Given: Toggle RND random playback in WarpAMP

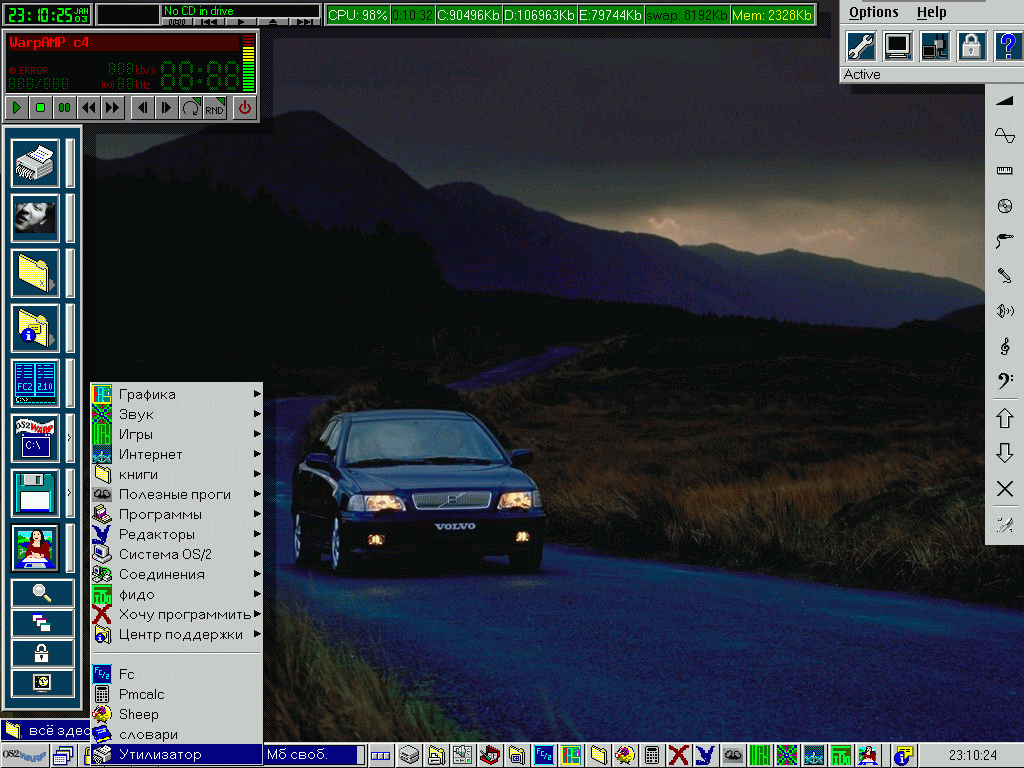Looking at the screenshot, I should [214, 108].
